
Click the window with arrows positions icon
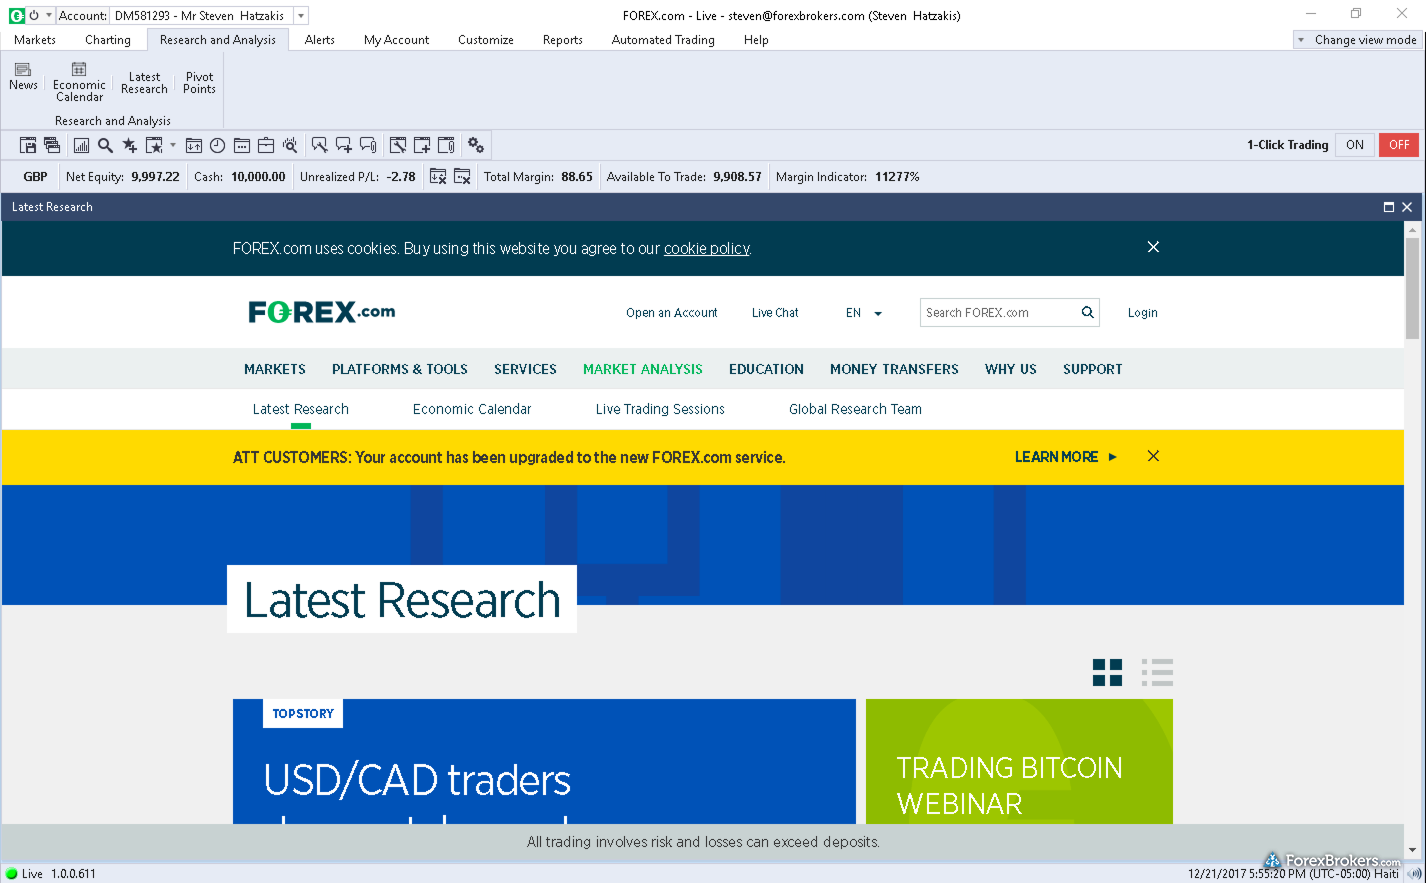[194, 145]
